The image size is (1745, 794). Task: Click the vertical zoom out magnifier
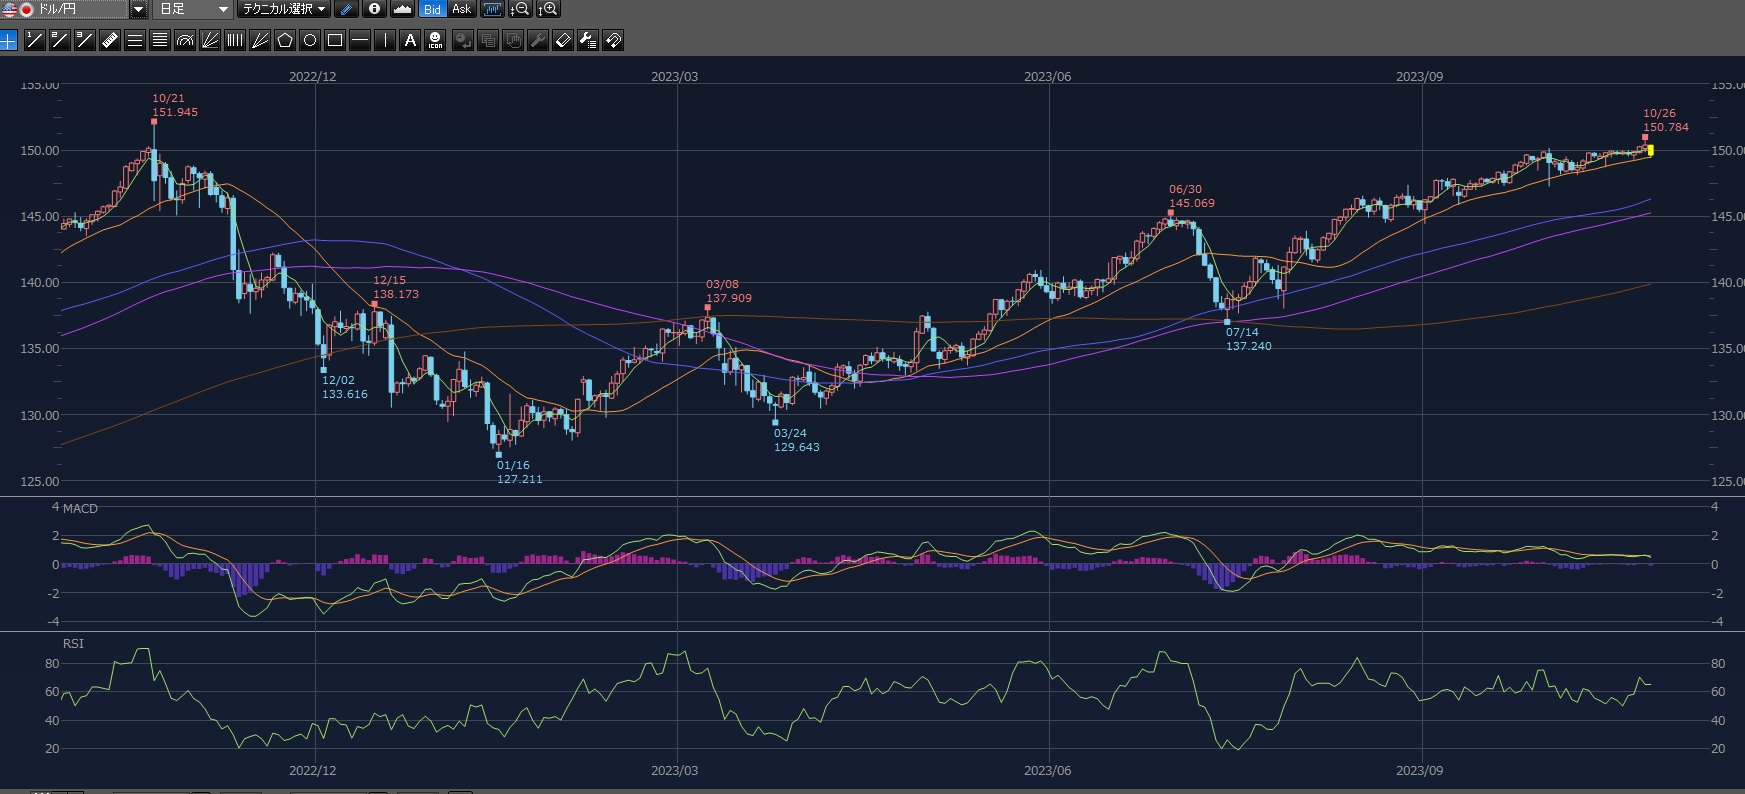tap(520, 9)
